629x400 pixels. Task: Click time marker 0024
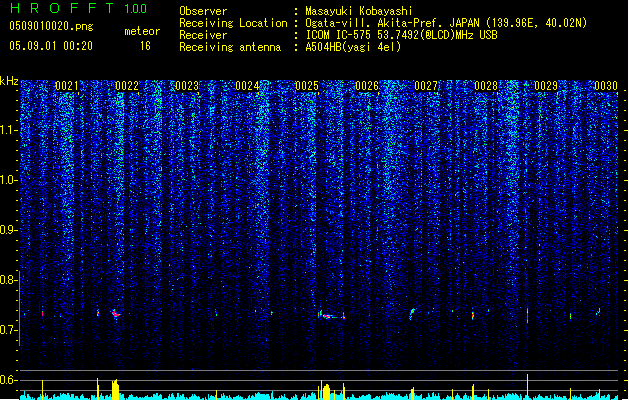247,86
